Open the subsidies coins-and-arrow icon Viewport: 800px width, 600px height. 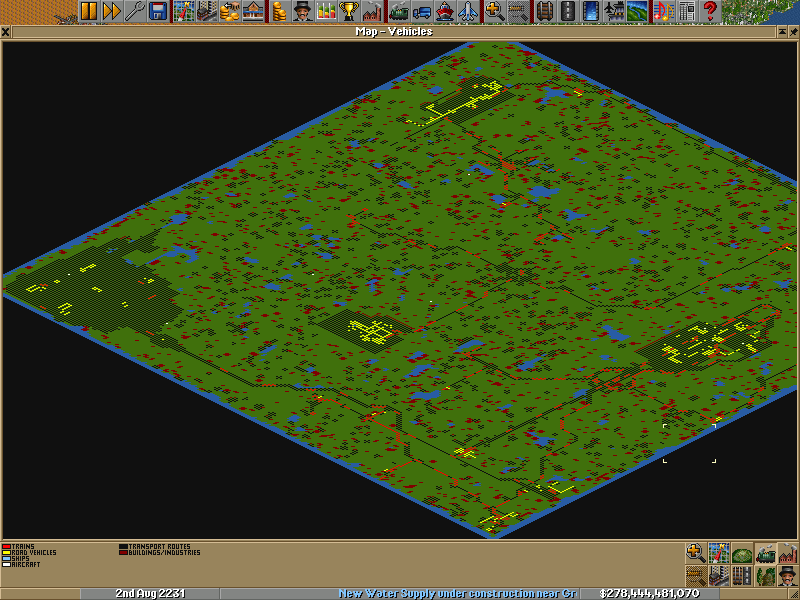click(229, 11)
